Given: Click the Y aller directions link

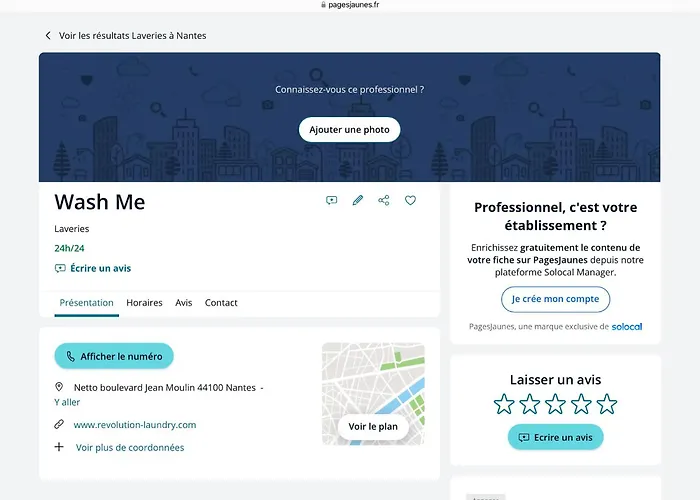Looking at the screenshot, I should tap(67, 402).
